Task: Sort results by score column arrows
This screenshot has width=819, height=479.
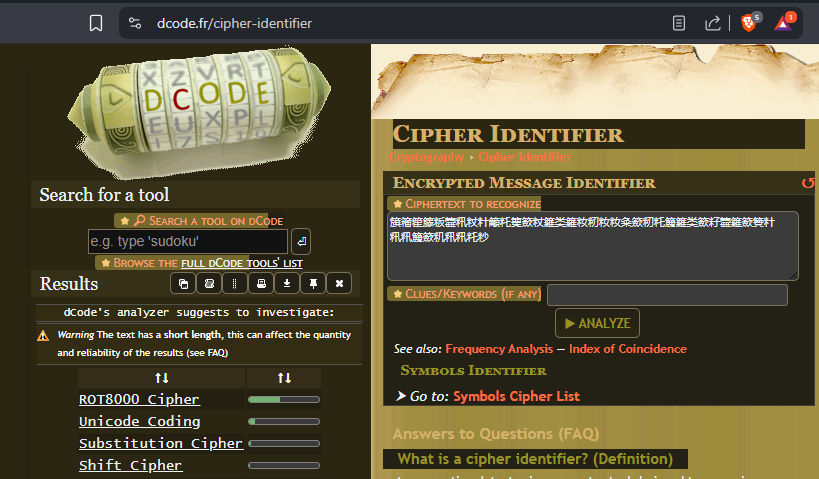Action: pyautogui.click(x=284, y=378)
